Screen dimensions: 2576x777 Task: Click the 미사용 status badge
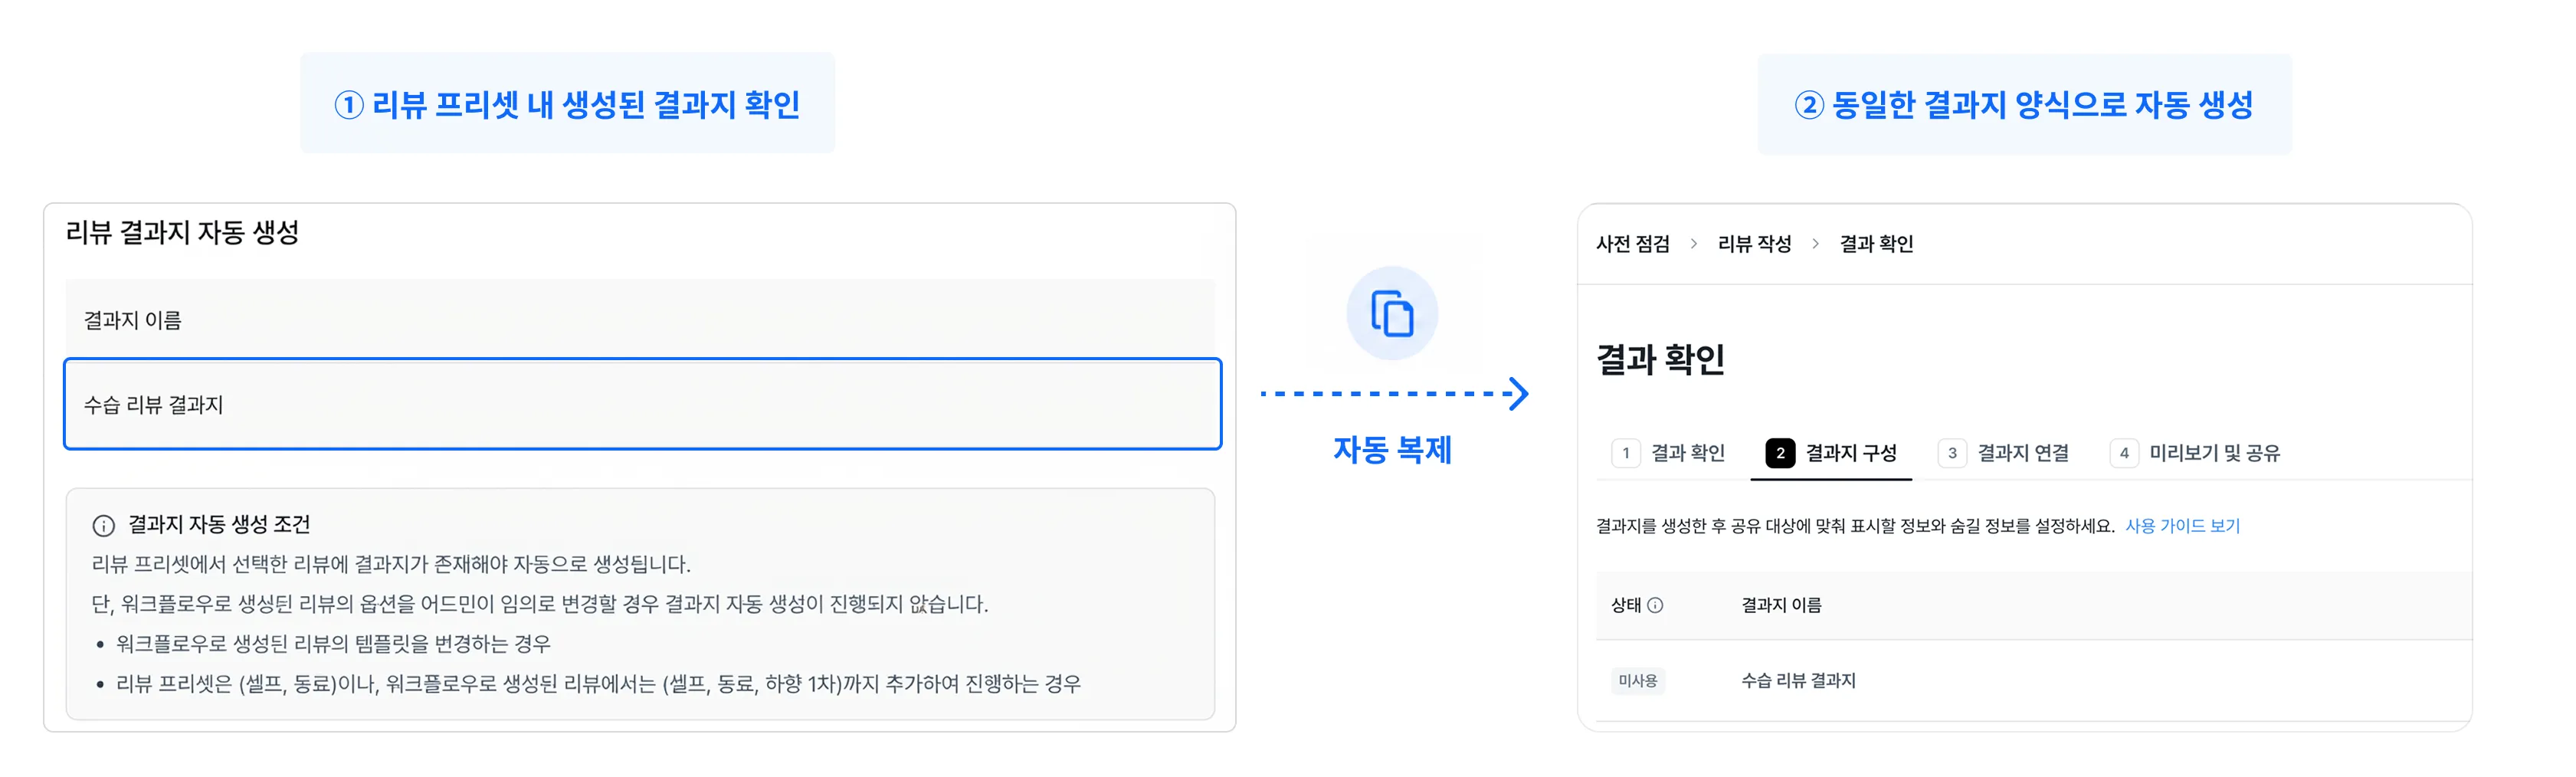point(1637,681)
